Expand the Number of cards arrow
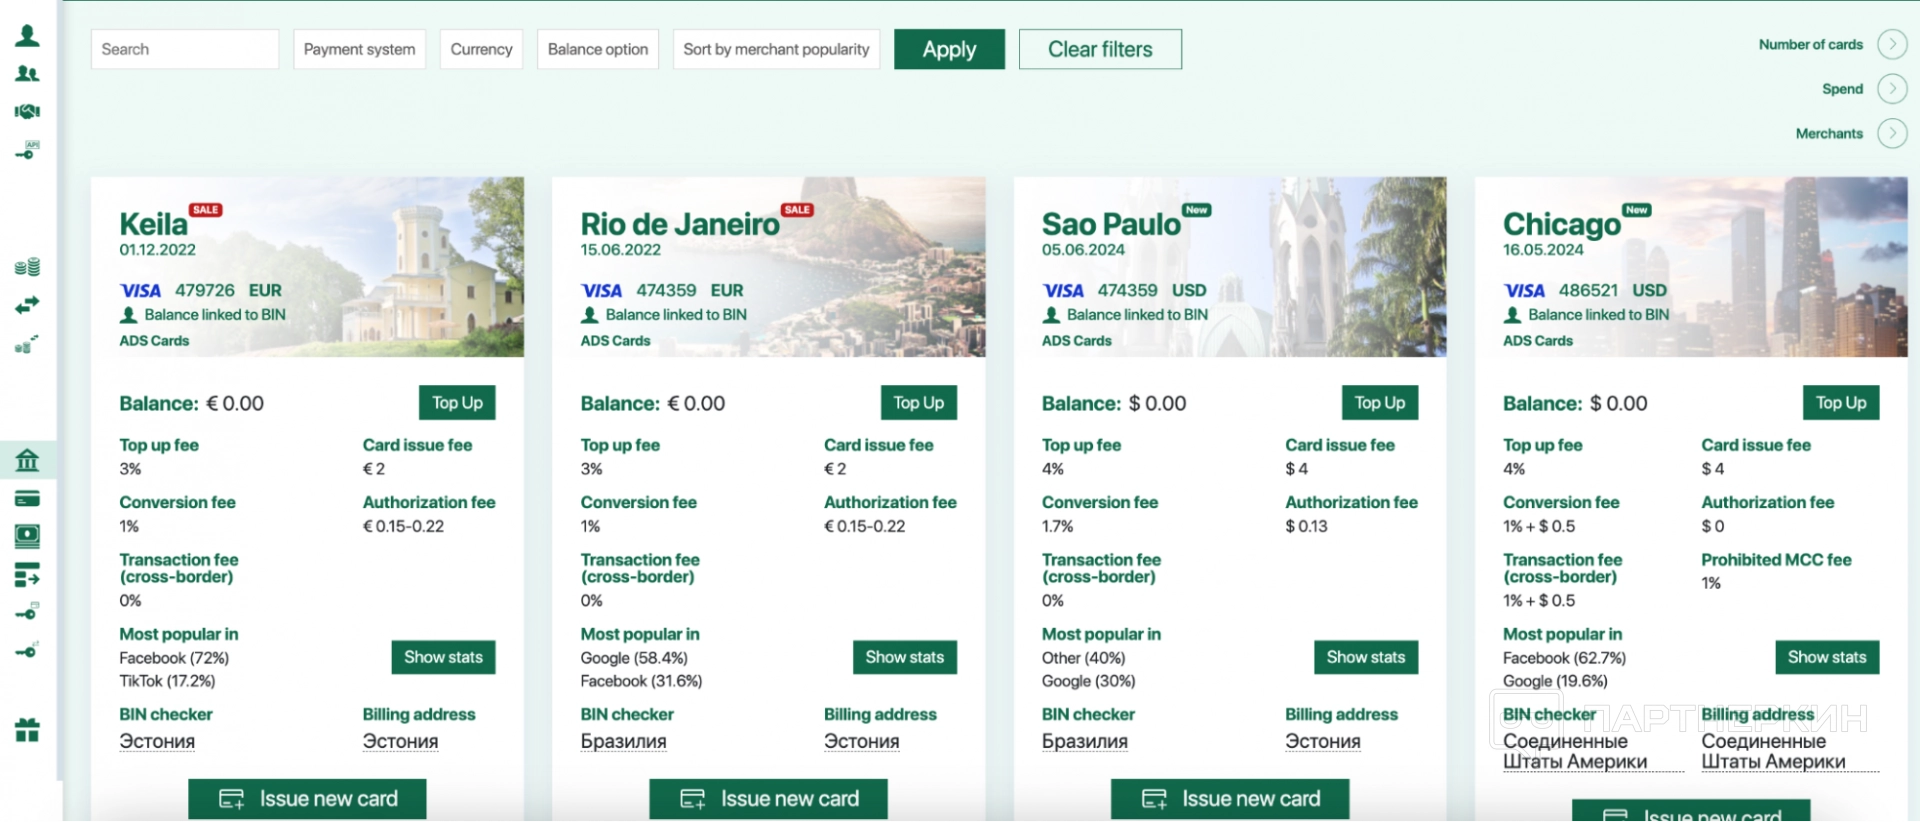The height and width of the screenshot is (822, 1920). point(1892,45)
